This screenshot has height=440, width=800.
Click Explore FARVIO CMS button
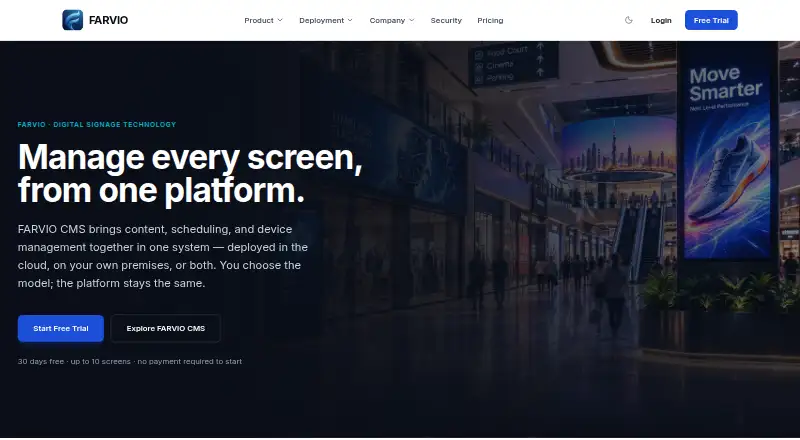pyautogui.click(x=166, y=328)
